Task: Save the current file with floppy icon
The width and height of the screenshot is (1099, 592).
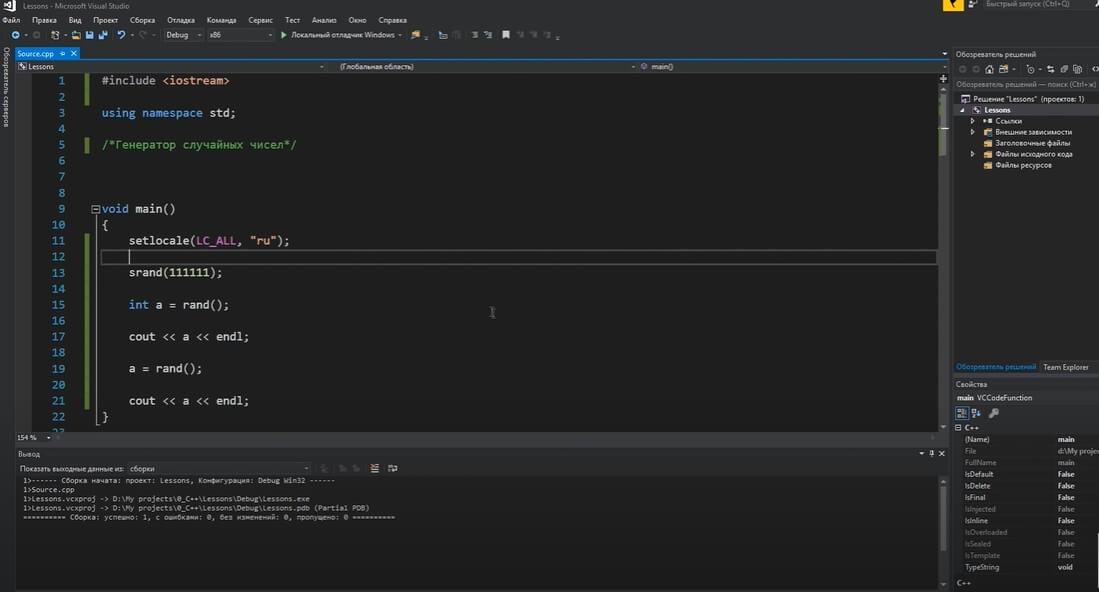Action: pyautogui.click(x=90, y=35)
